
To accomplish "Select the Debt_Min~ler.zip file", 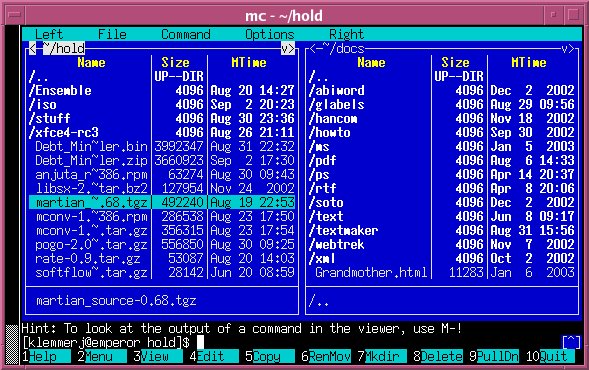I will click(x=162, y=160).
